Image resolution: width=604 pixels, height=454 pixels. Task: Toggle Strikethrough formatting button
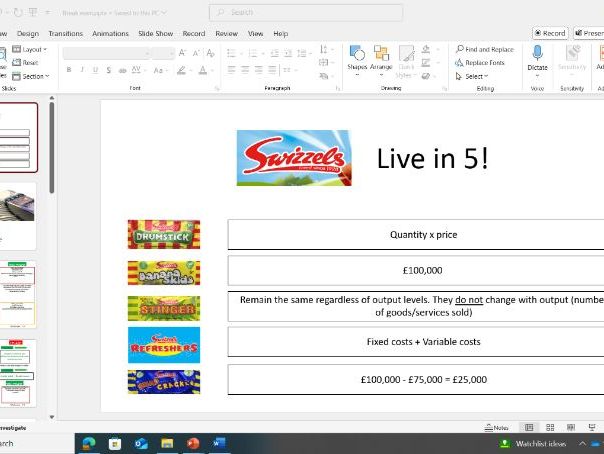point(122,70)
